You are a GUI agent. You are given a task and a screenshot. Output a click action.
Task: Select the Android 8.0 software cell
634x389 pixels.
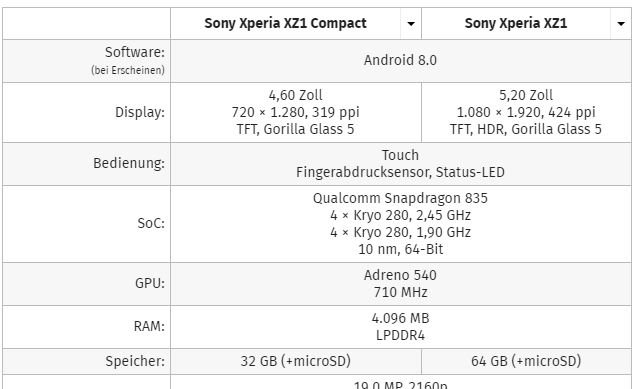click(x=401, y=61)
